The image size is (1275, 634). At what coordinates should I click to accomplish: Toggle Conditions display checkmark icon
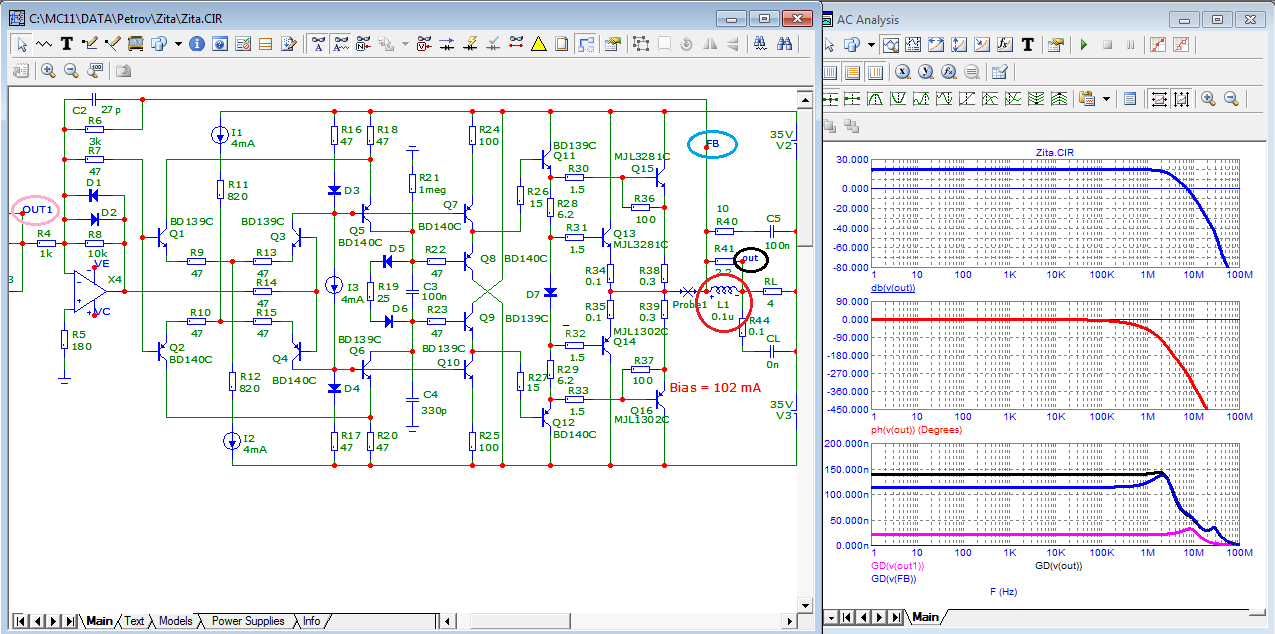tap(492, 44)
